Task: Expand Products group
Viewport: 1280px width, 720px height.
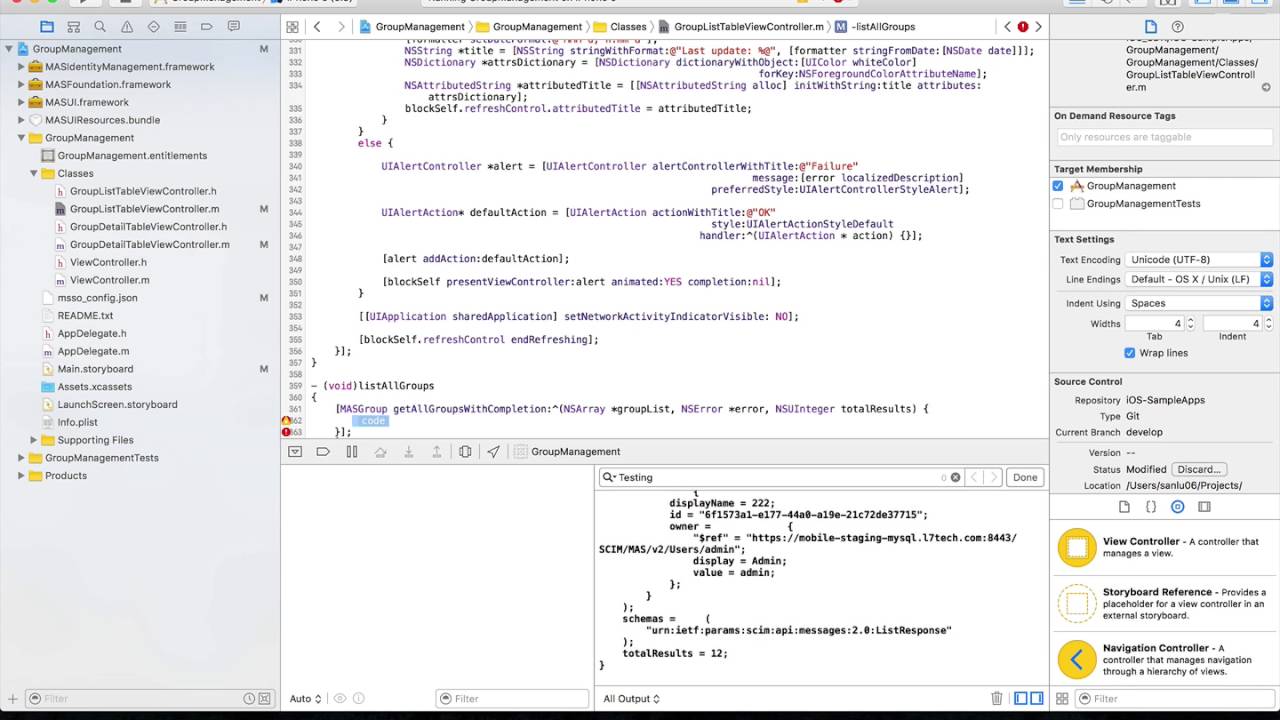Action: [21, 476]
